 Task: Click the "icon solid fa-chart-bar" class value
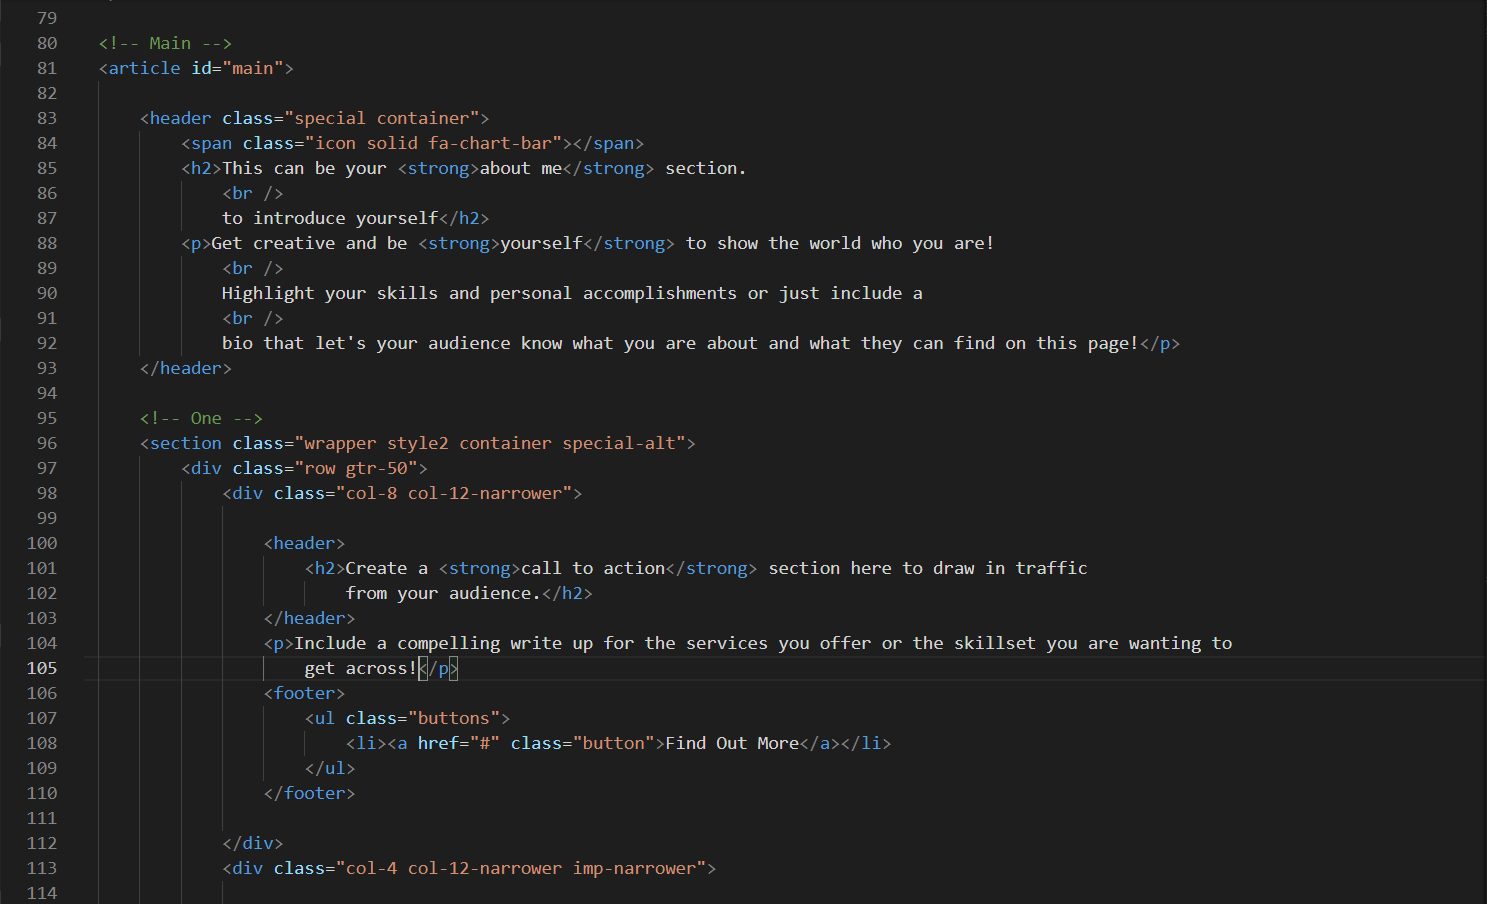[433, 143]
